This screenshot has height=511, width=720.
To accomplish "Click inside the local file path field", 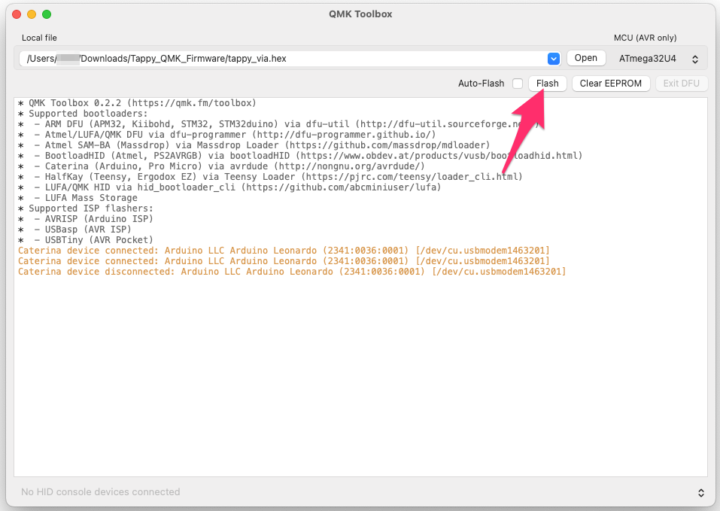I will pos(280,58).
